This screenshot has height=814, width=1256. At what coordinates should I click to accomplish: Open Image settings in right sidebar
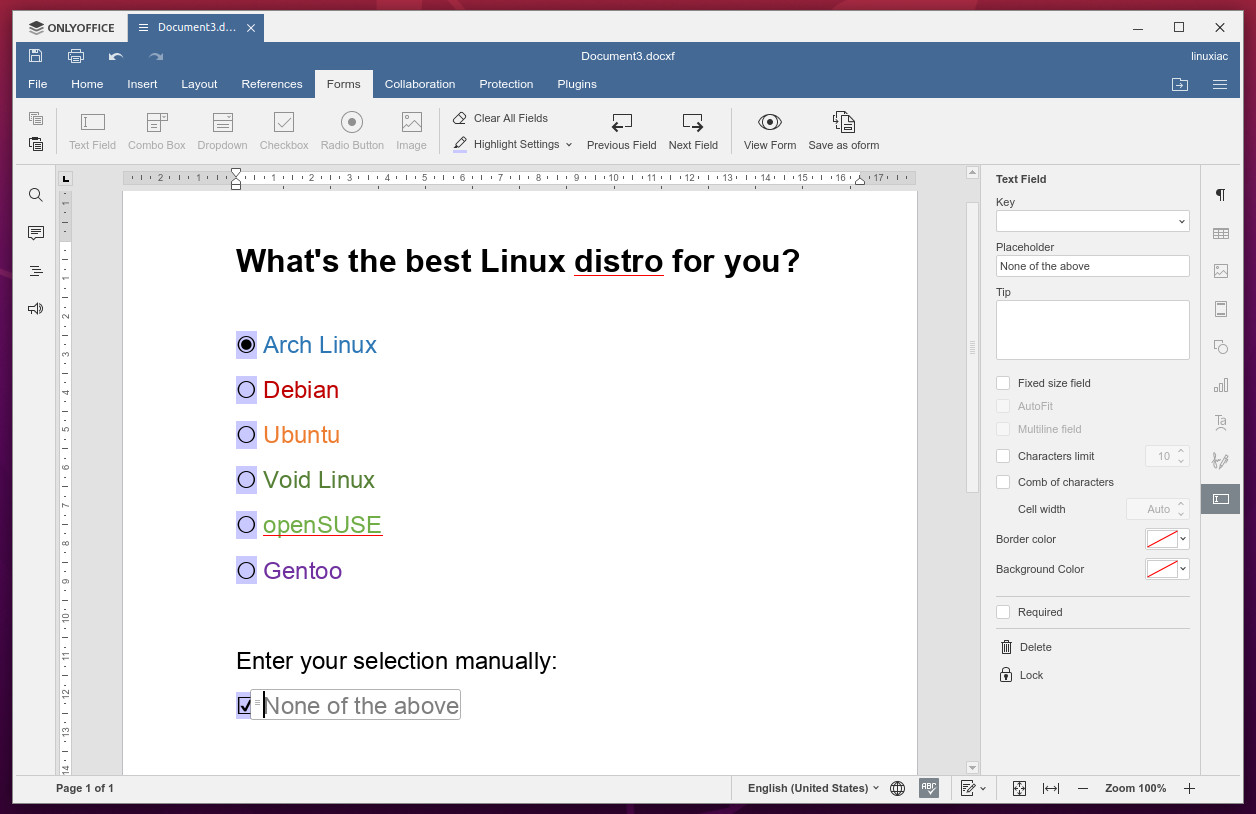[1220, 271]
